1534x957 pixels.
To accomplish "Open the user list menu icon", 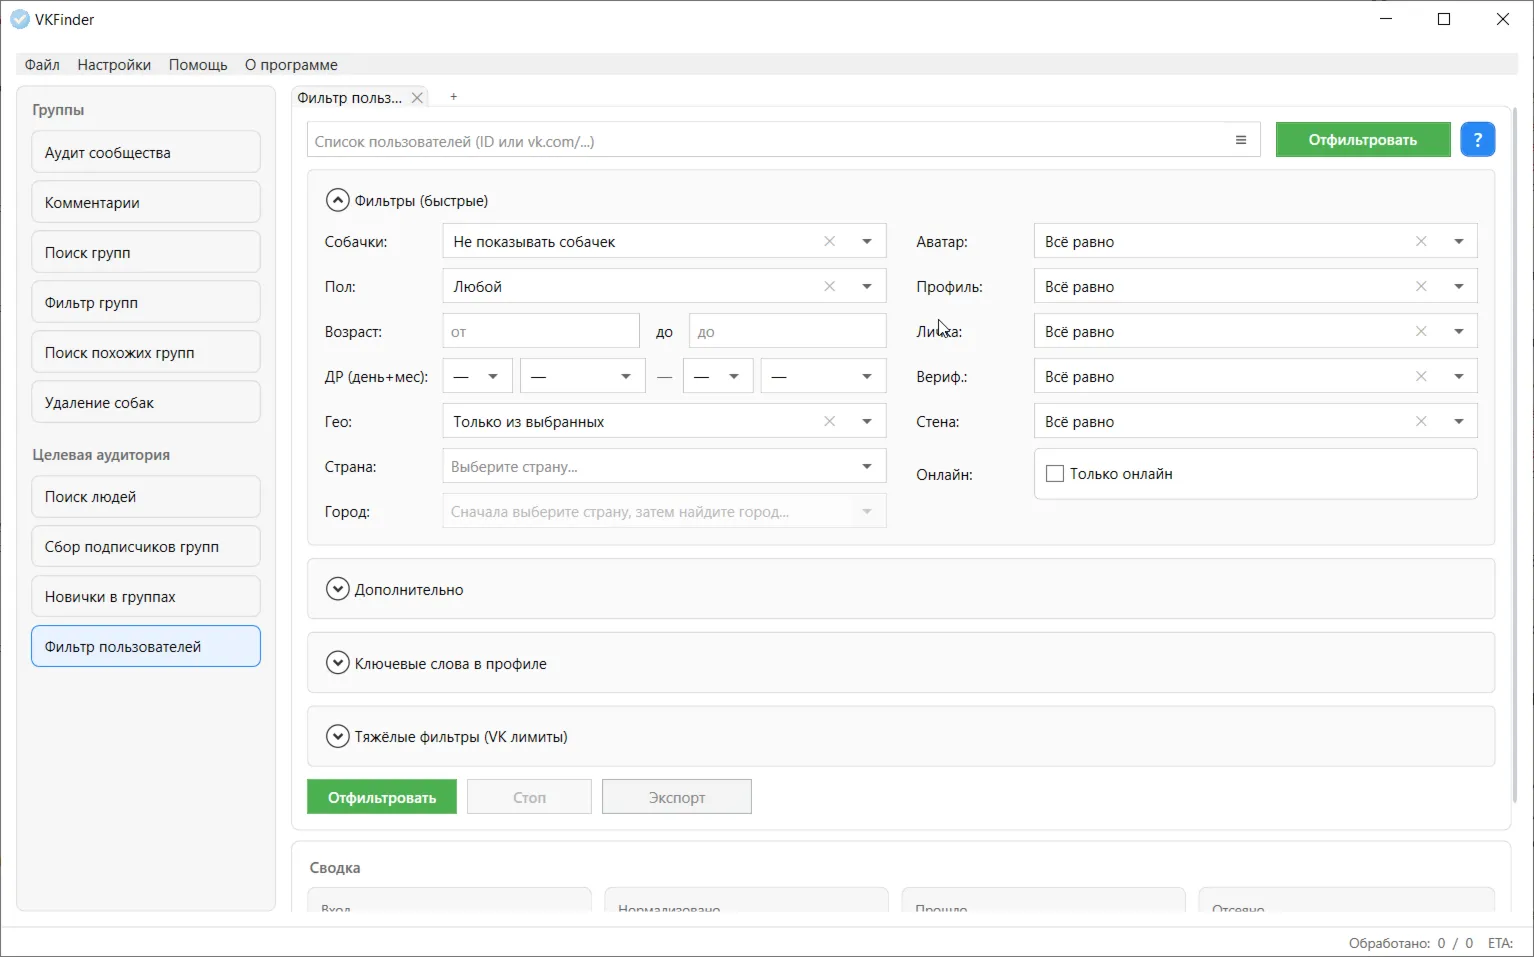I will (x=1240, y=140).
